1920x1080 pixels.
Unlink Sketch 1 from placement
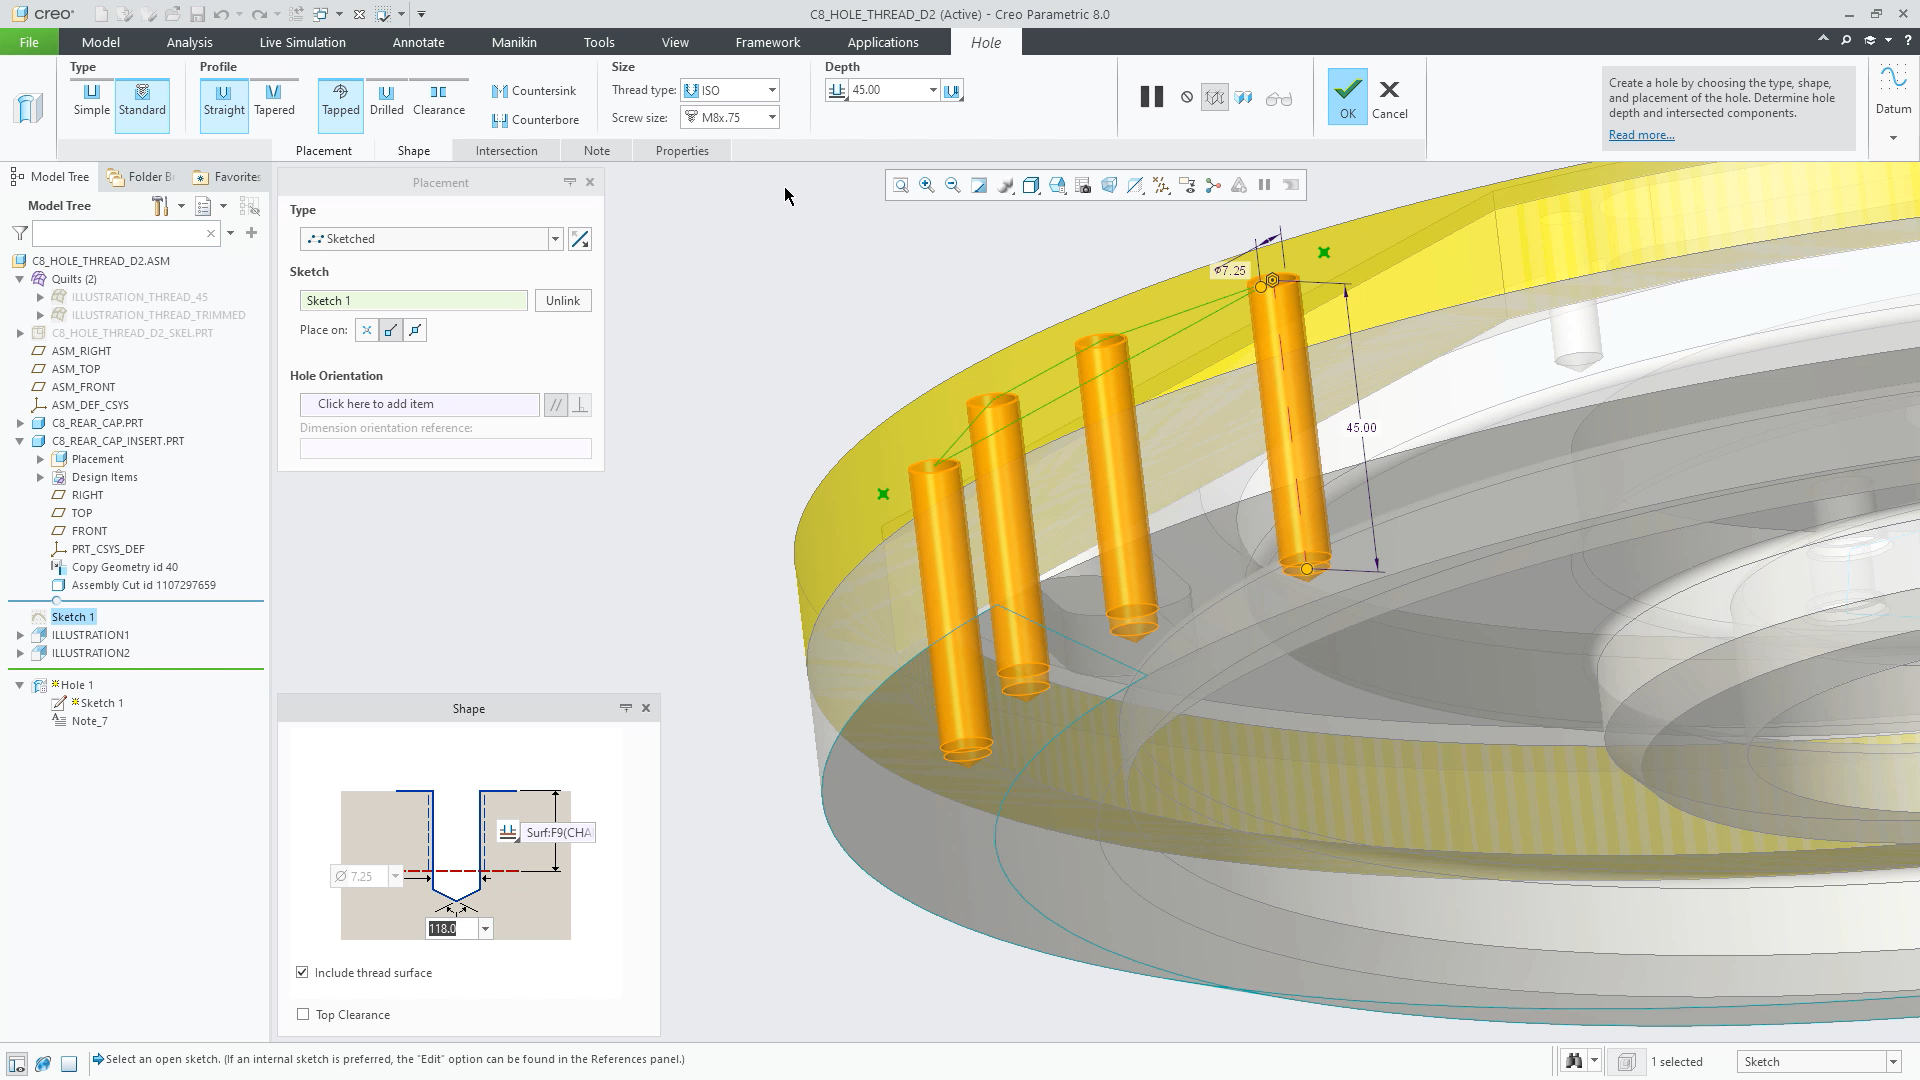[x=563, y=301]
